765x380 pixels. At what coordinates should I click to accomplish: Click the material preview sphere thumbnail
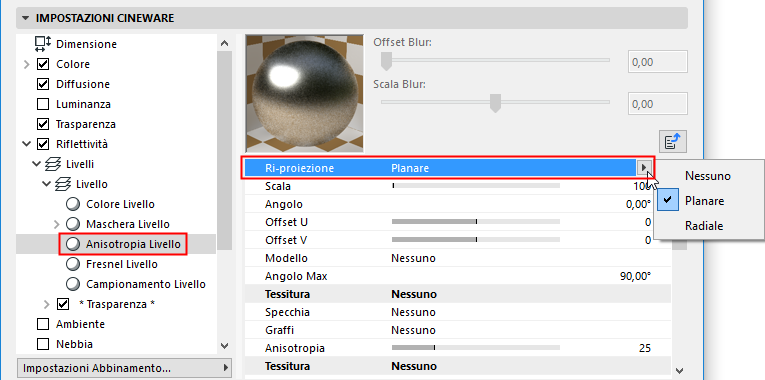305,93
